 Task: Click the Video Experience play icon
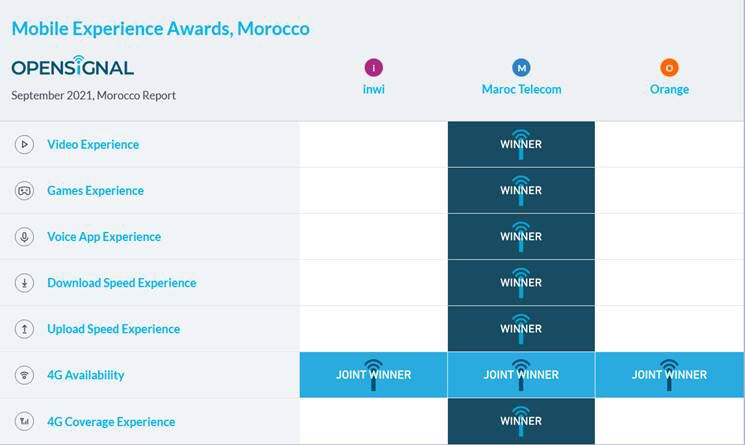click(x=24, y=145)
